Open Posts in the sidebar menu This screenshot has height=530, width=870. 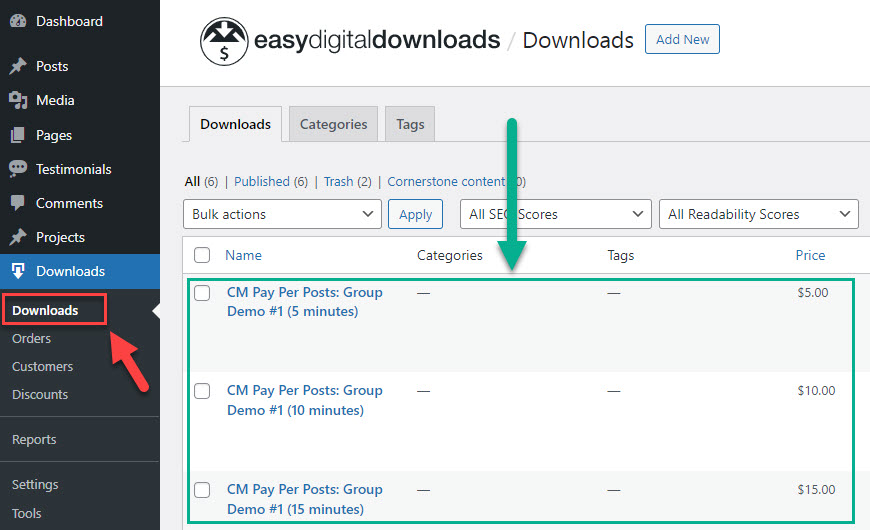pos(52,66)
